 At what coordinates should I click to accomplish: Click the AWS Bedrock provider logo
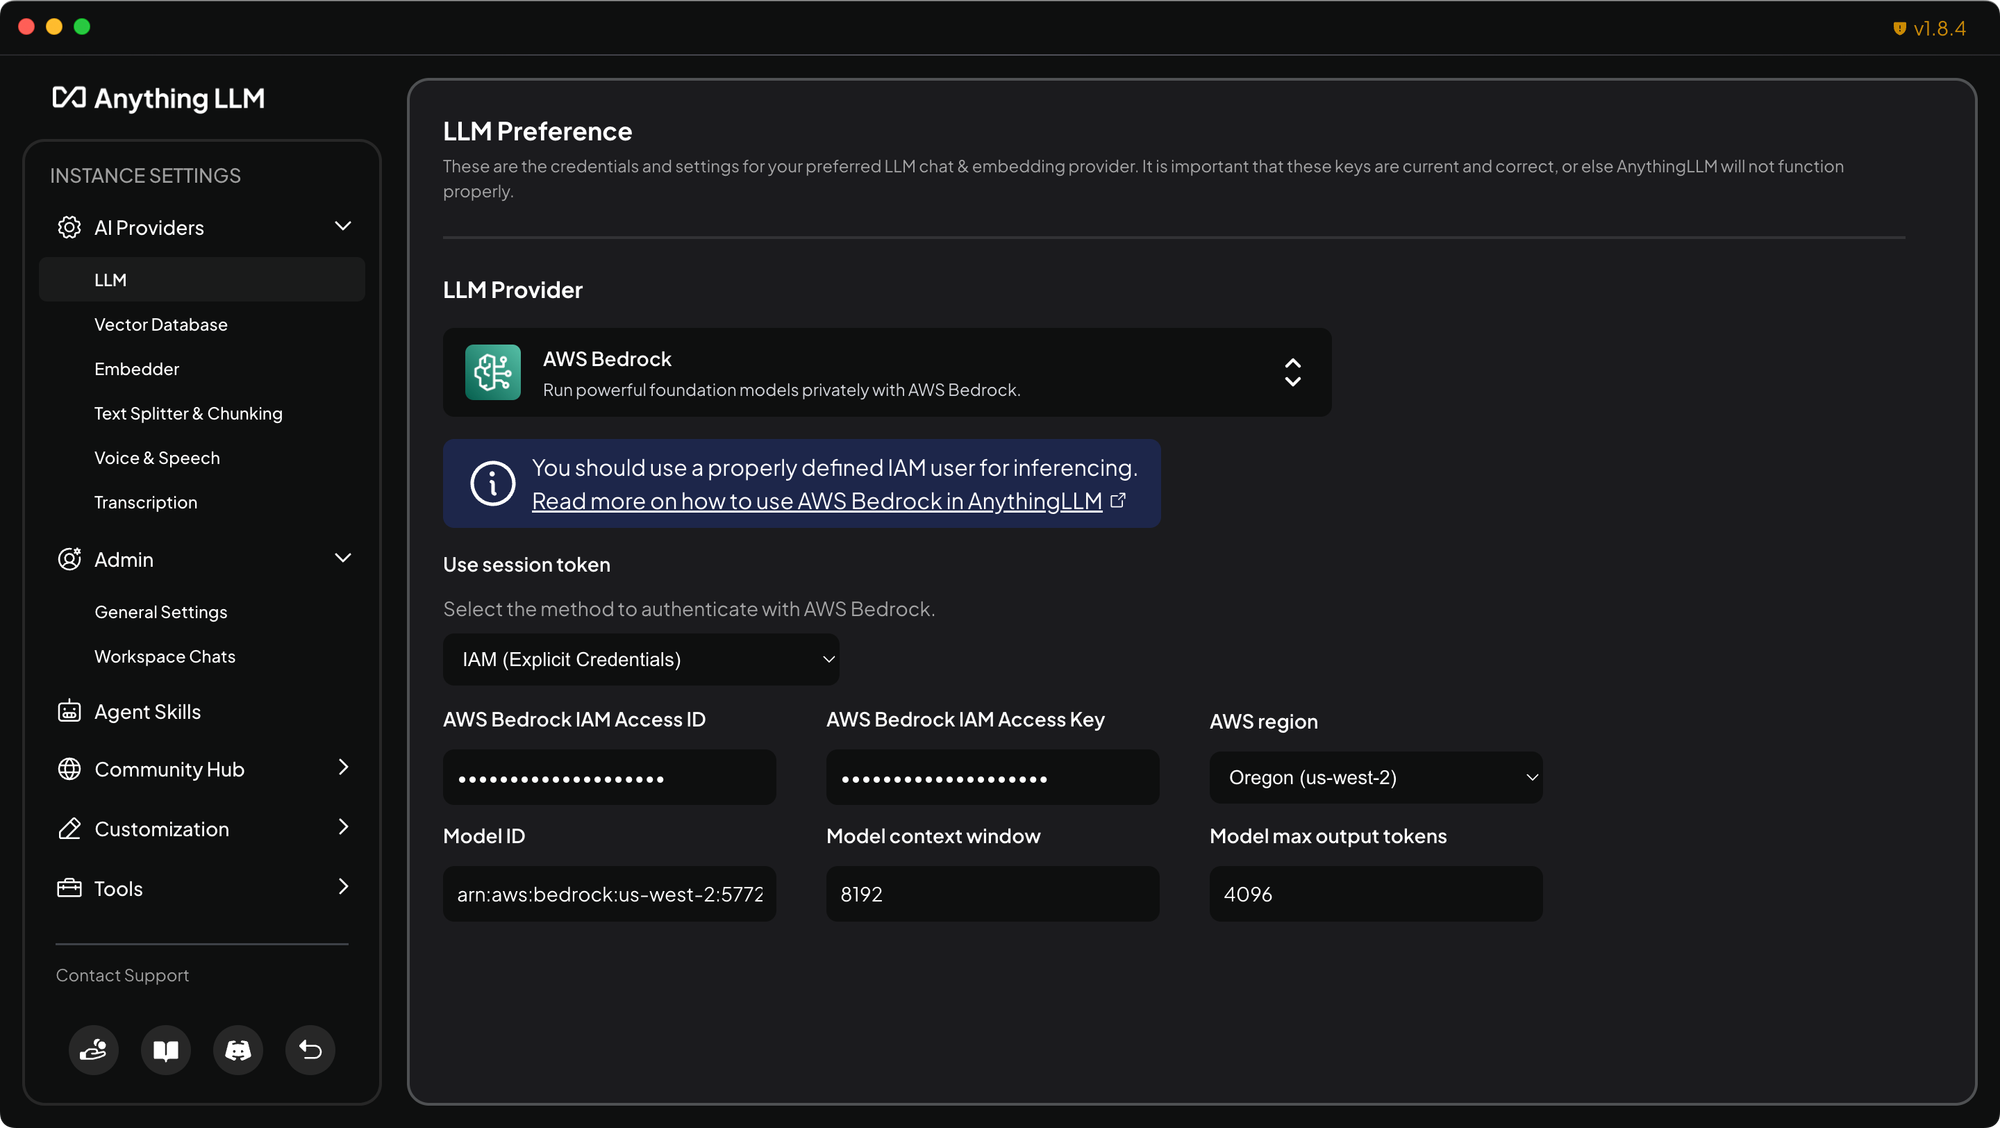pyautogui.click(x=493, y=372)
